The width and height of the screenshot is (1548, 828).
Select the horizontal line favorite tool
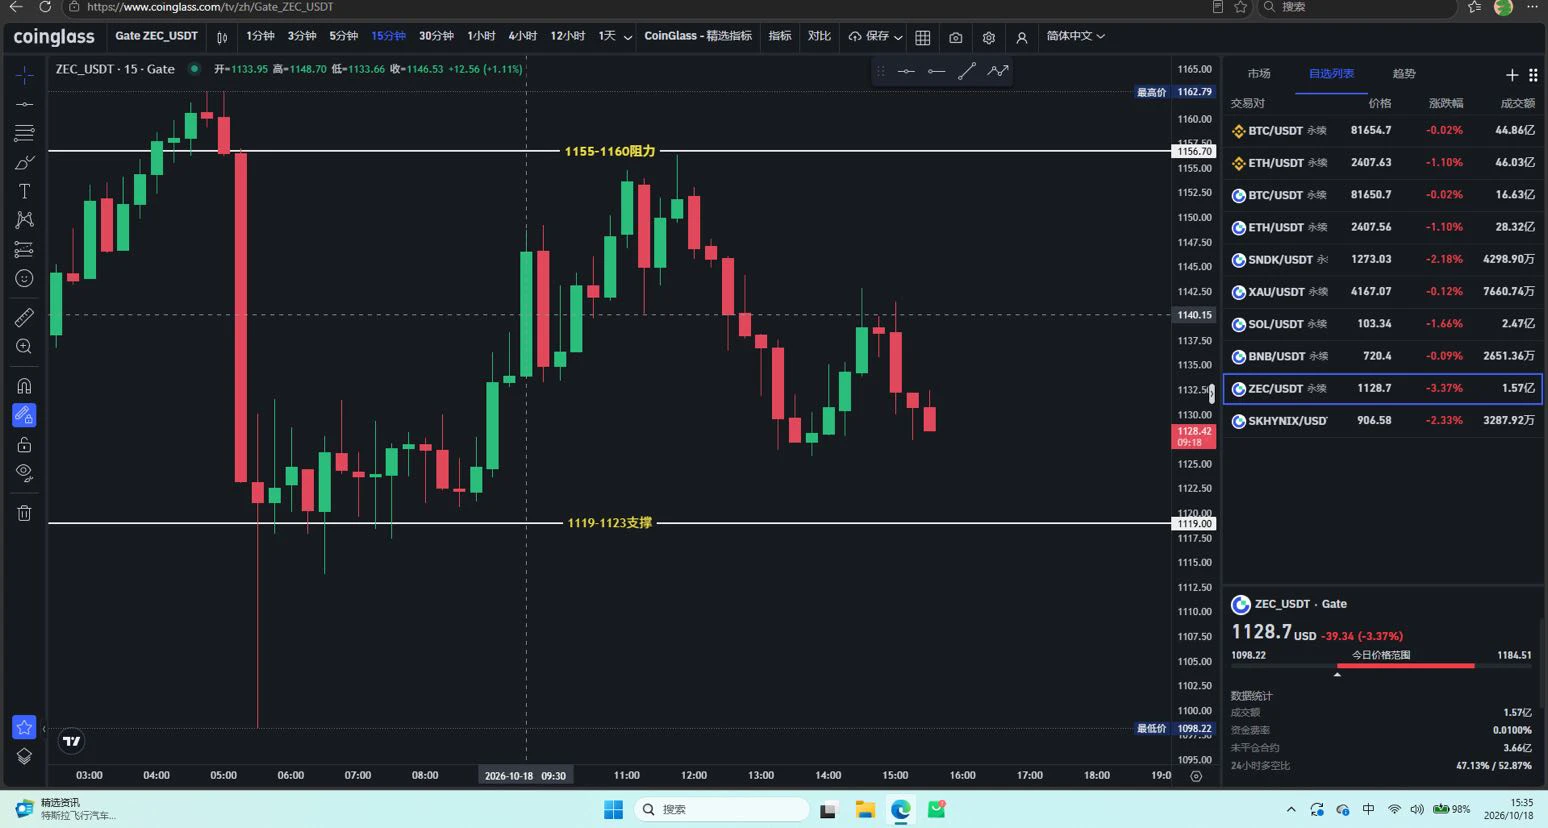click(906, 71)
